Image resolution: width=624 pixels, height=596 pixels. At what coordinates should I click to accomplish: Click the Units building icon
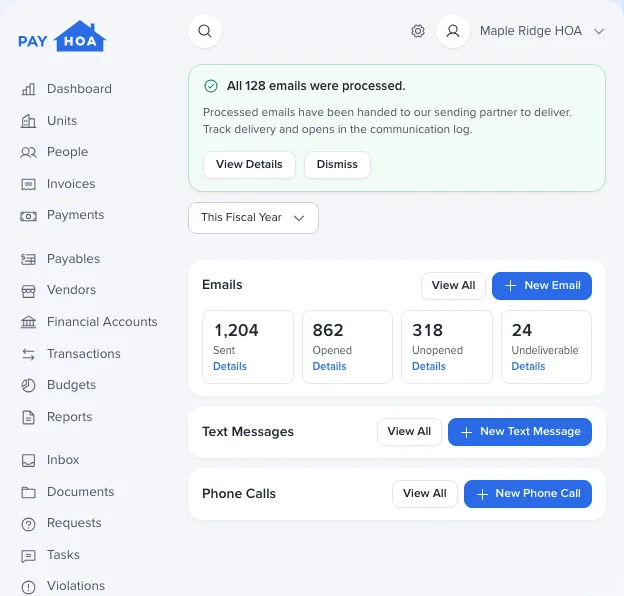28,121
